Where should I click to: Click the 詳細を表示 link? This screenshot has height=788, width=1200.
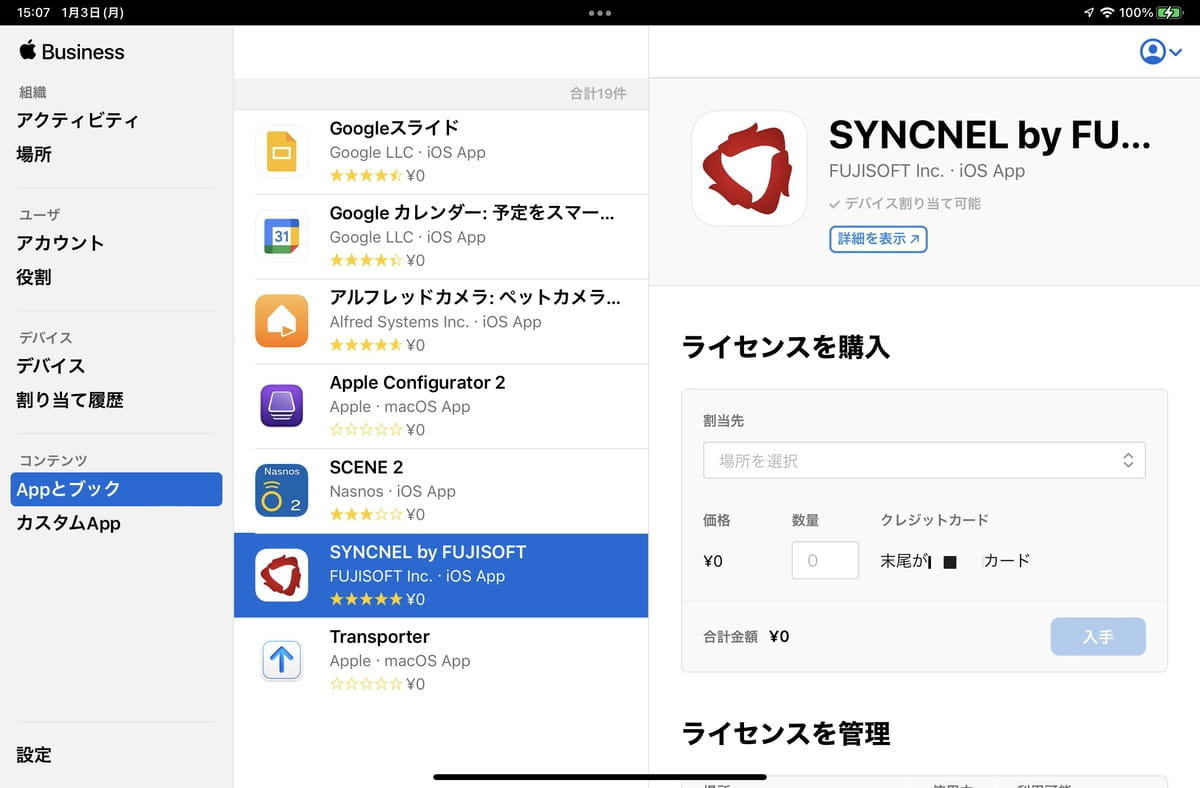[x=878, y=239]
